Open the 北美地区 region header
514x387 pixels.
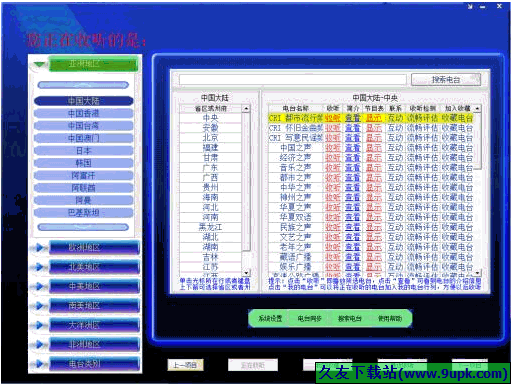coord(94,267)
